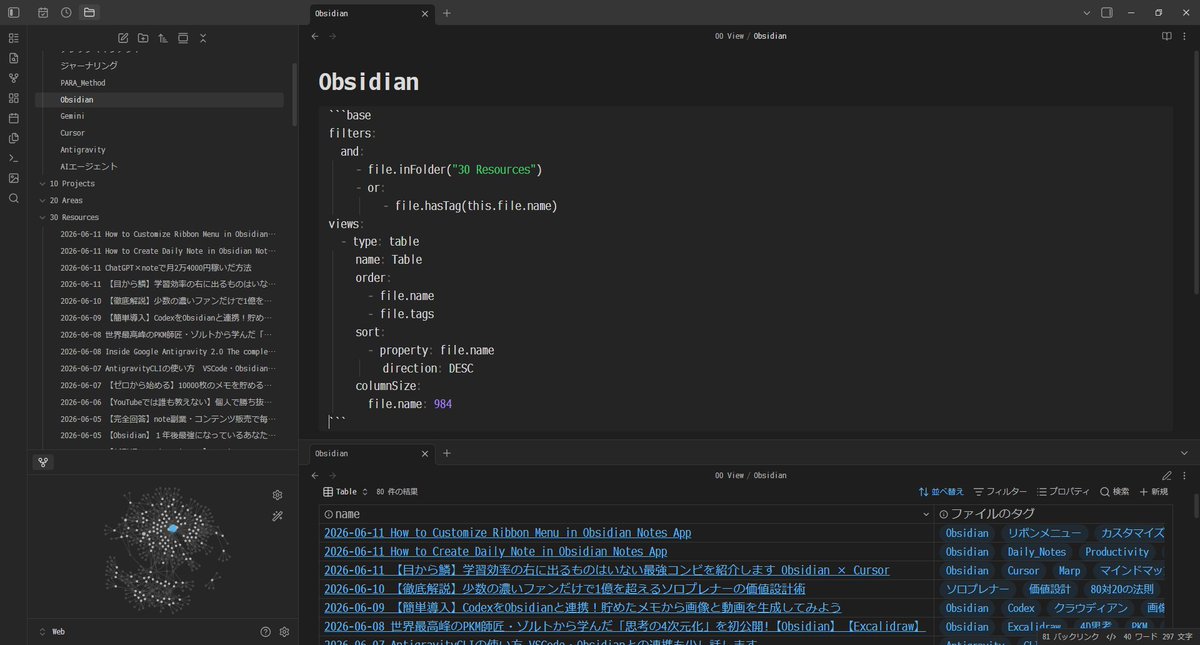1200x645 pixels.
Task: Click the search magnifier in the ribbon
Action: (x=13, y=198)
